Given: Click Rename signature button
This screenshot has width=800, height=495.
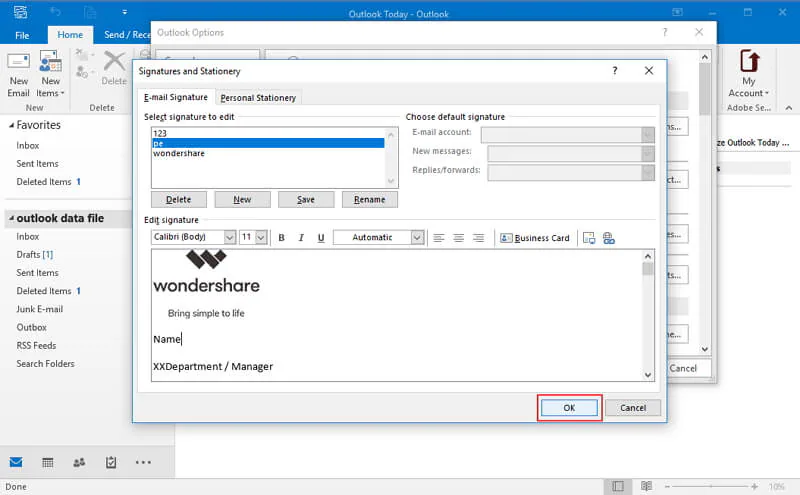Looking at the screenshot, I should (369, 200).
